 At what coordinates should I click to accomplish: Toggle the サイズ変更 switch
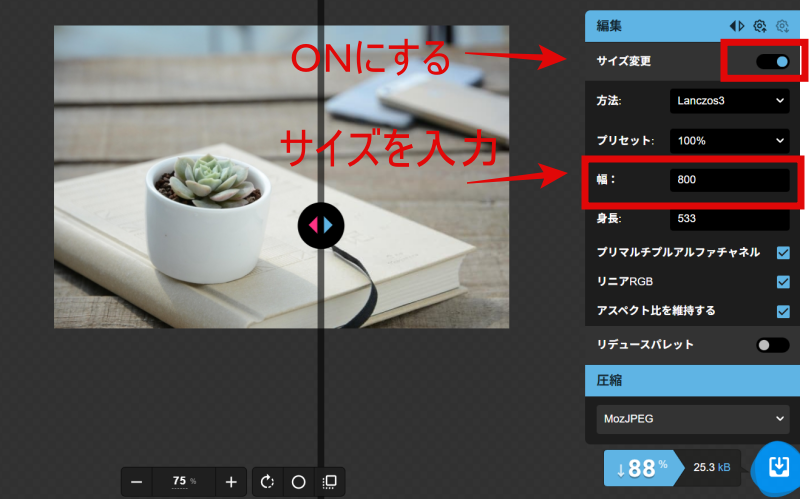pos(773,62)
